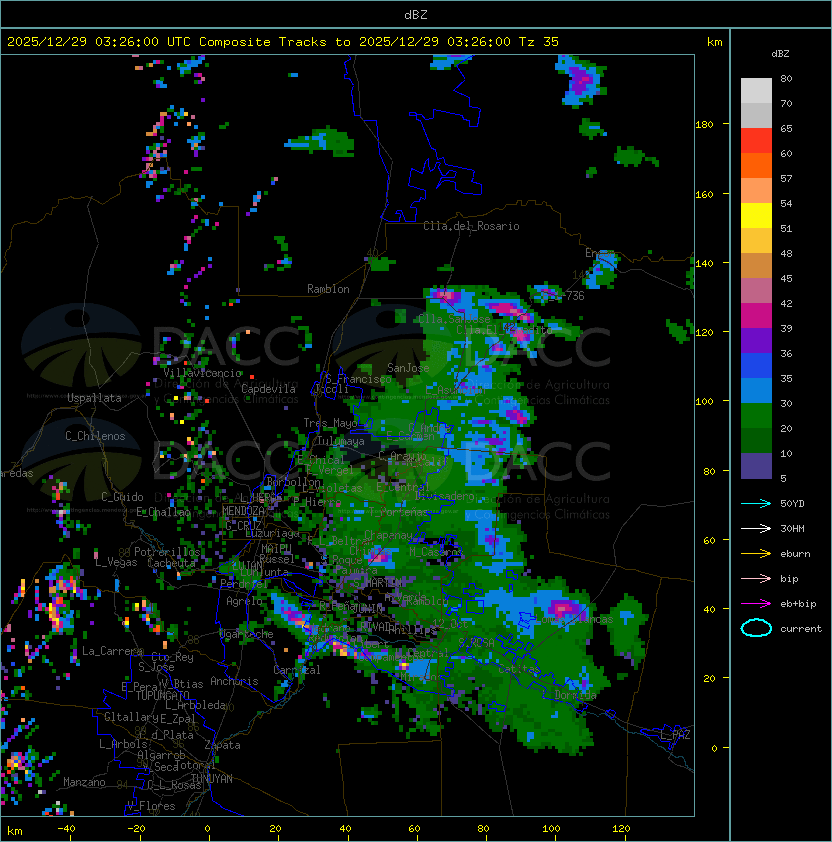Image resolution: width=832 pixels, height=842 pixels.
Task: Click the 'km' unit label at top right
Action: [714, 42]
